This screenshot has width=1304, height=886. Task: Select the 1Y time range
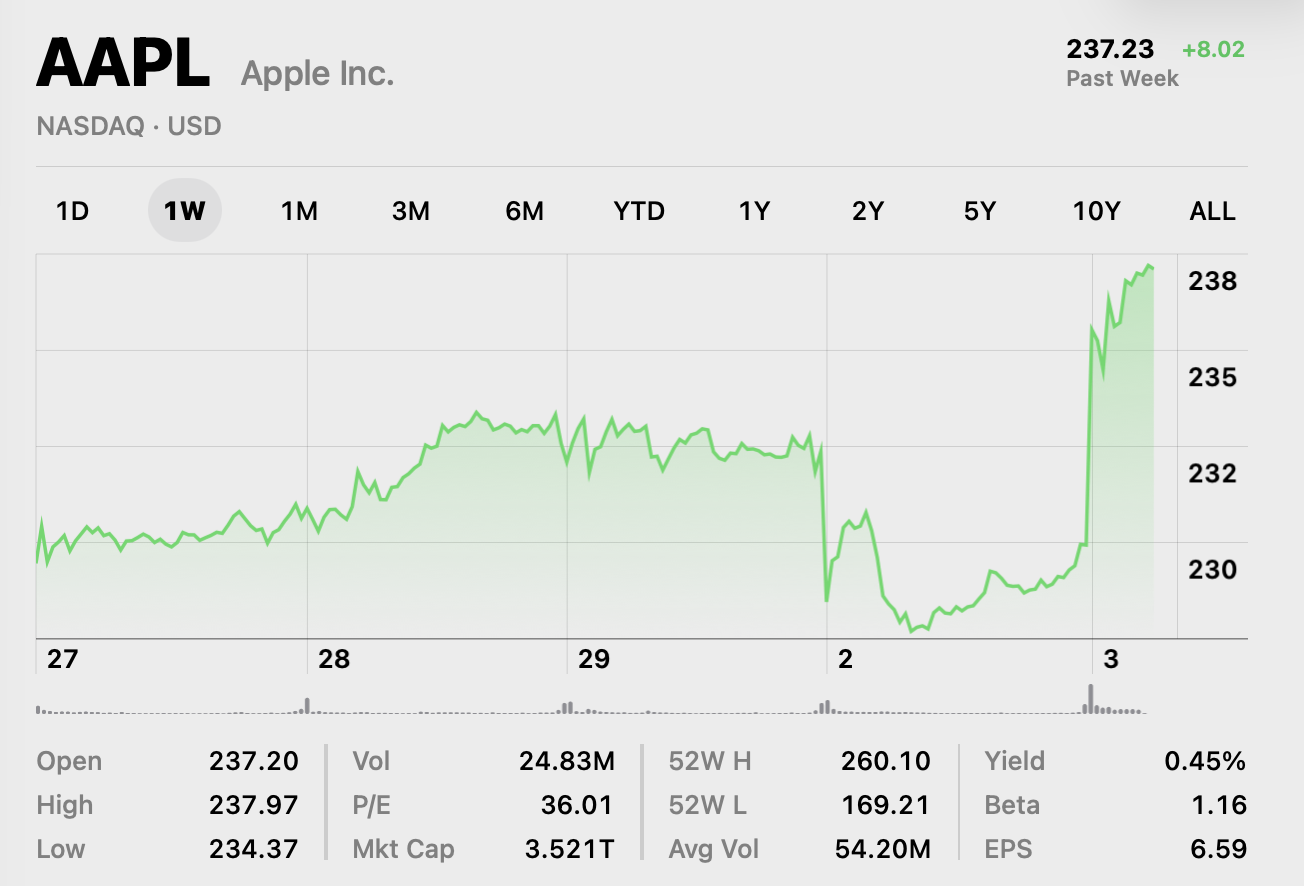click(x=754, y=211)
